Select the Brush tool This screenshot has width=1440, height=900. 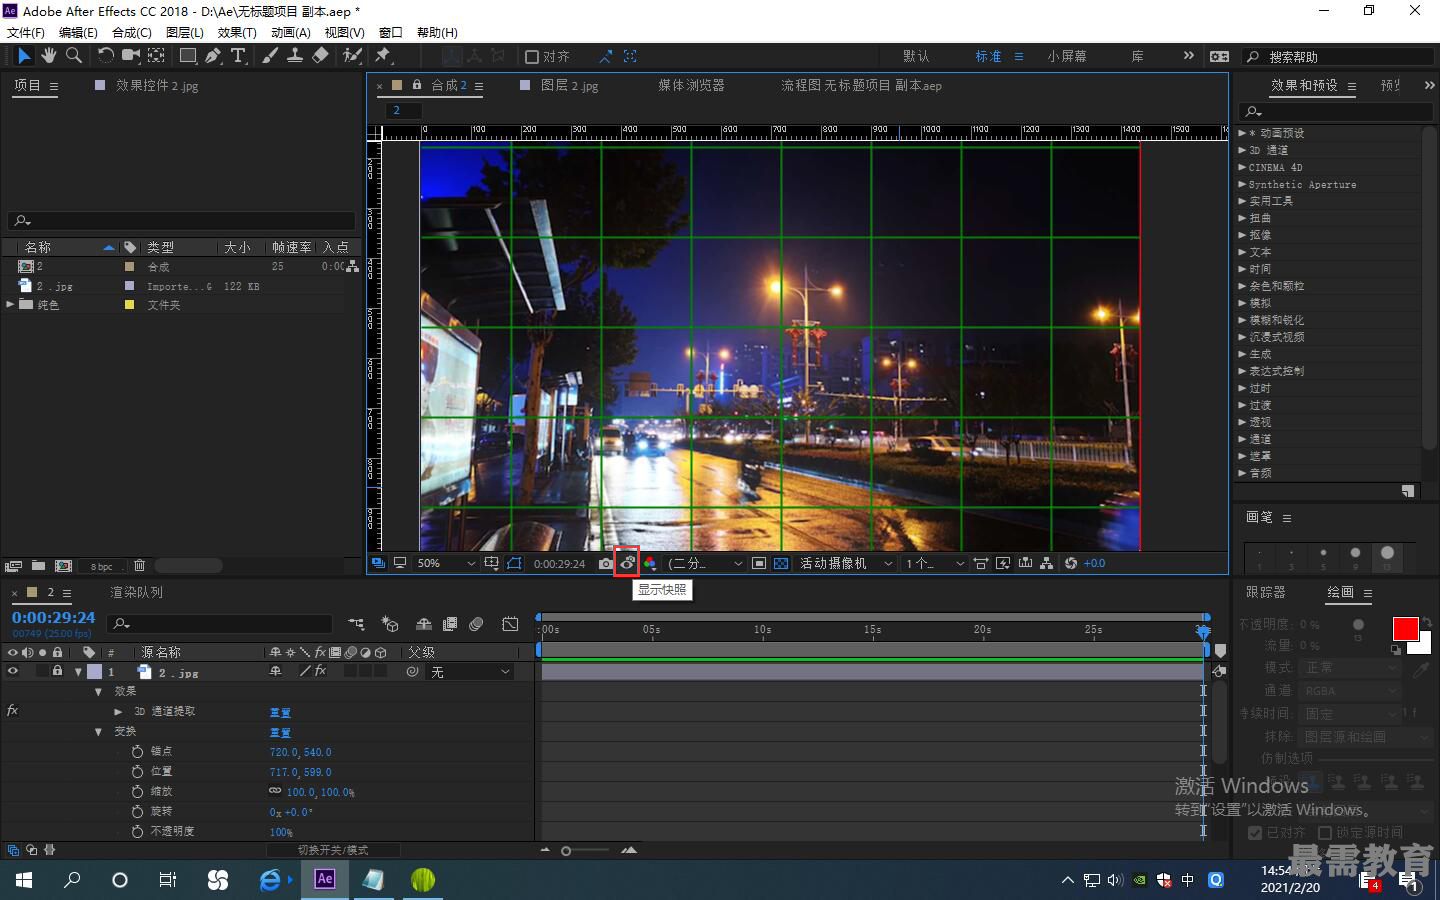click(x=270, y=56)
